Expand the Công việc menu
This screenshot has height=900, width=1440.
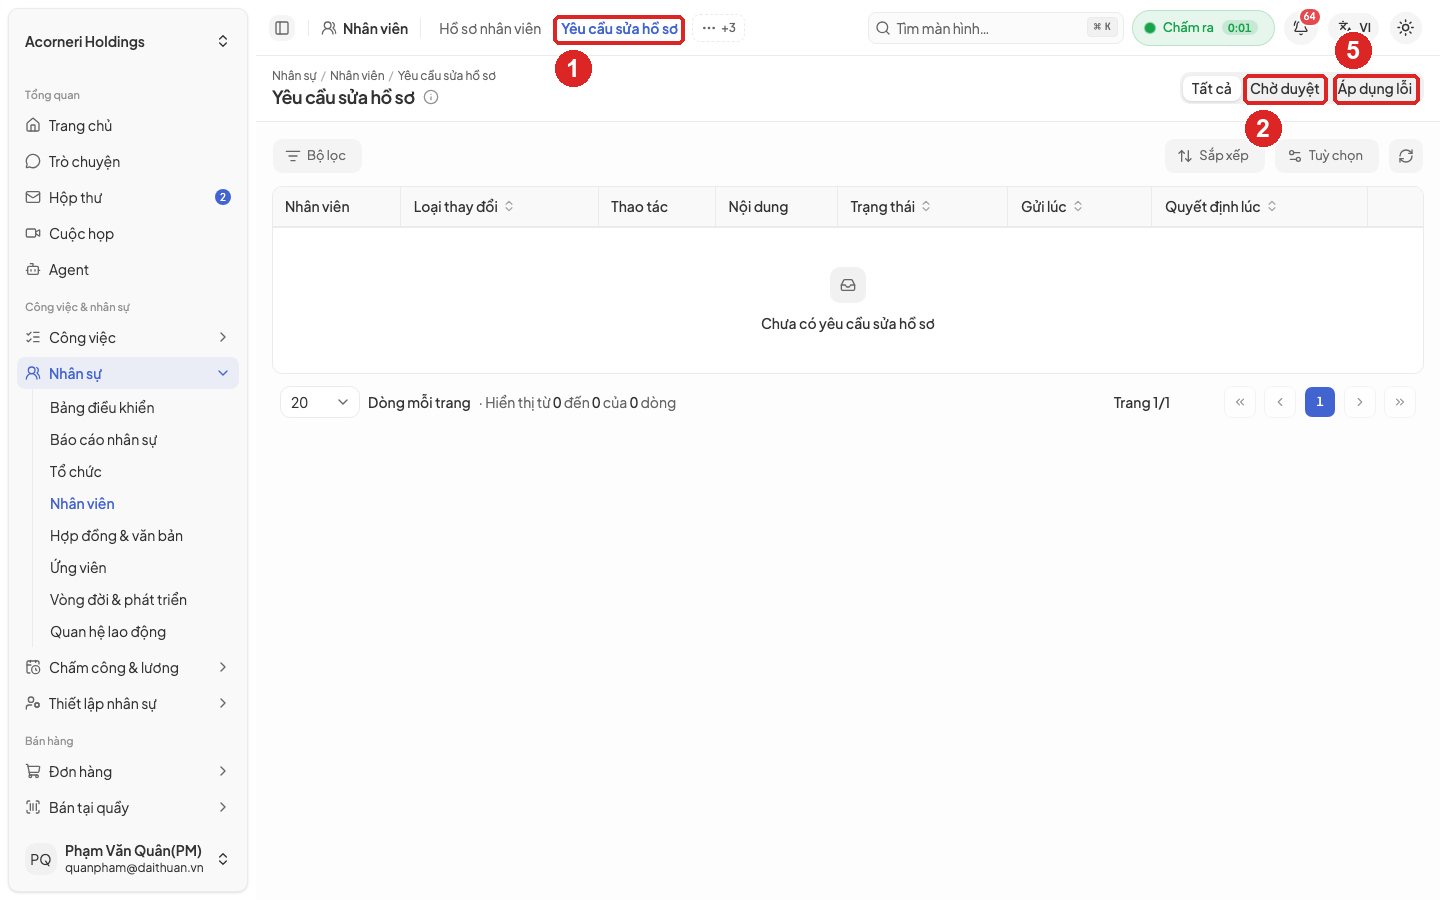[128, 338]
